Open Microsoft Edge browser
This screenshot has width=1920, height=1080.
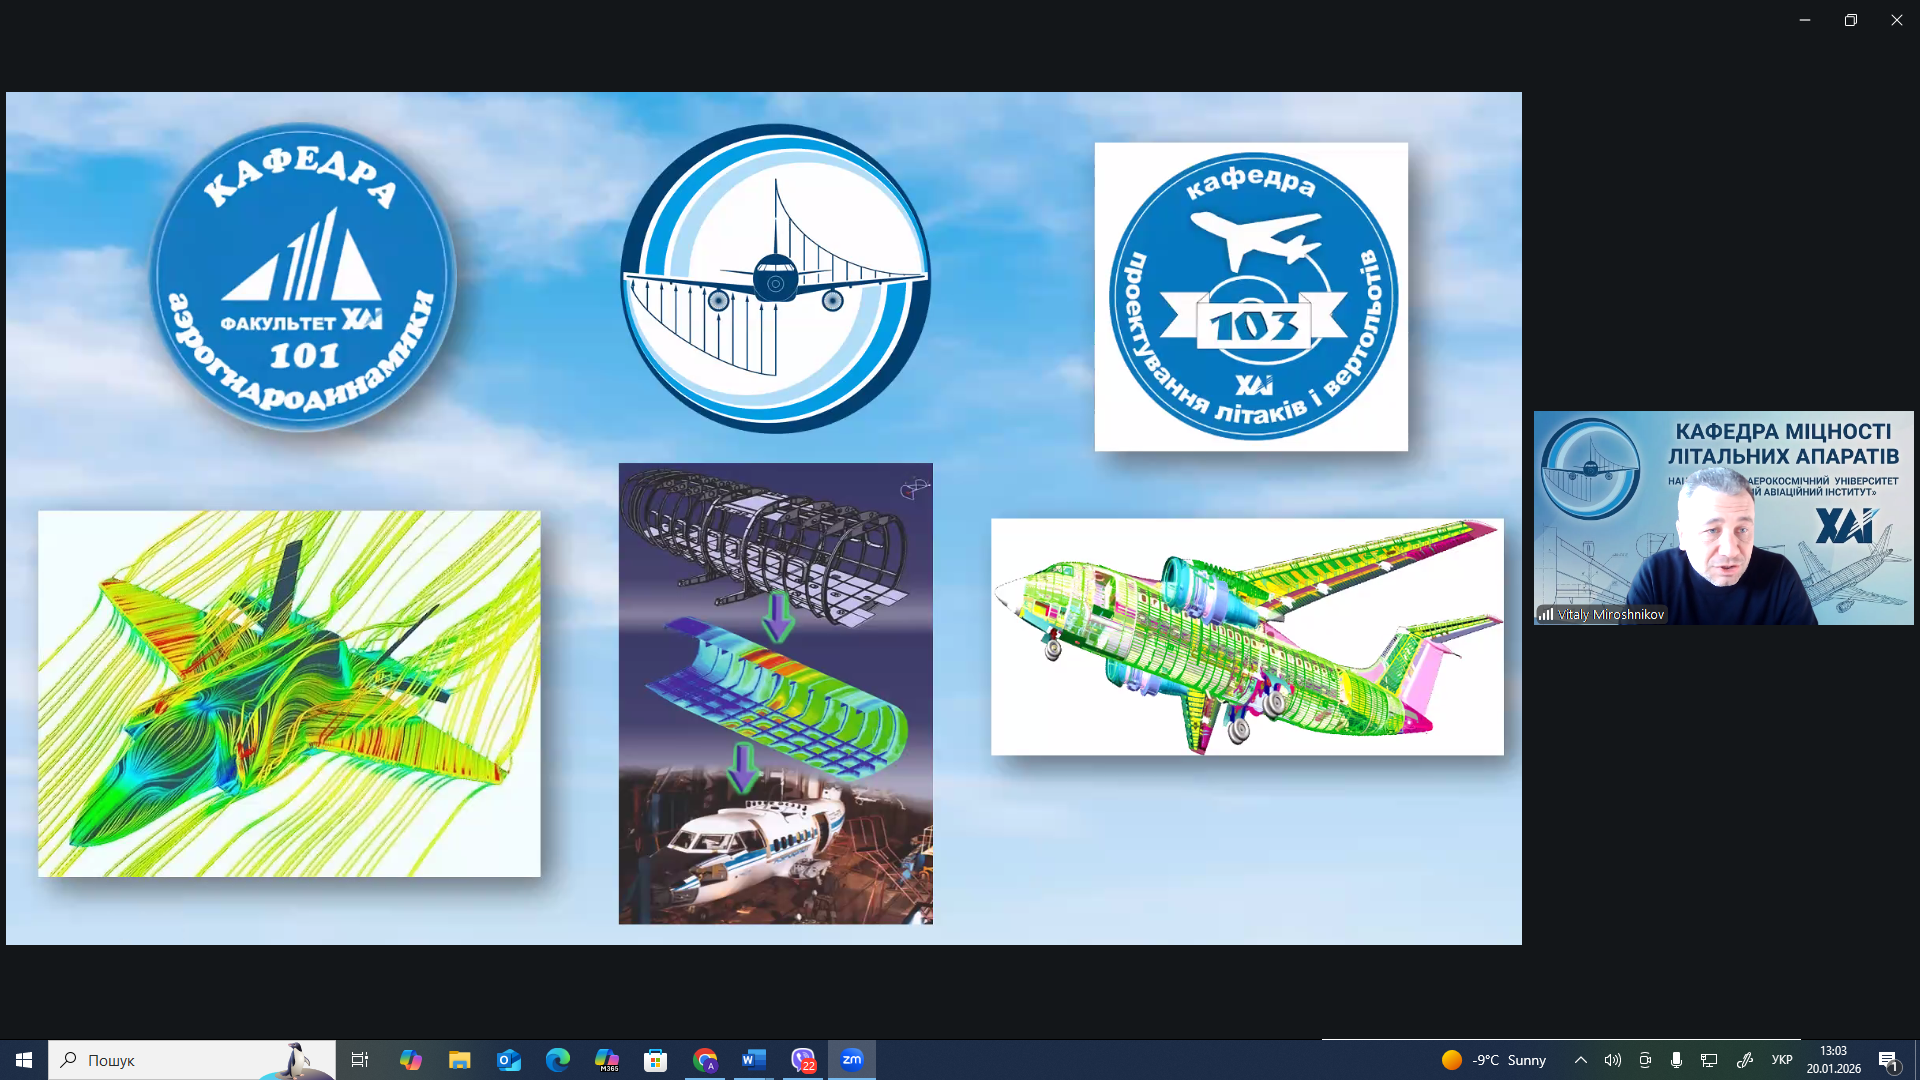(558, 1060)
